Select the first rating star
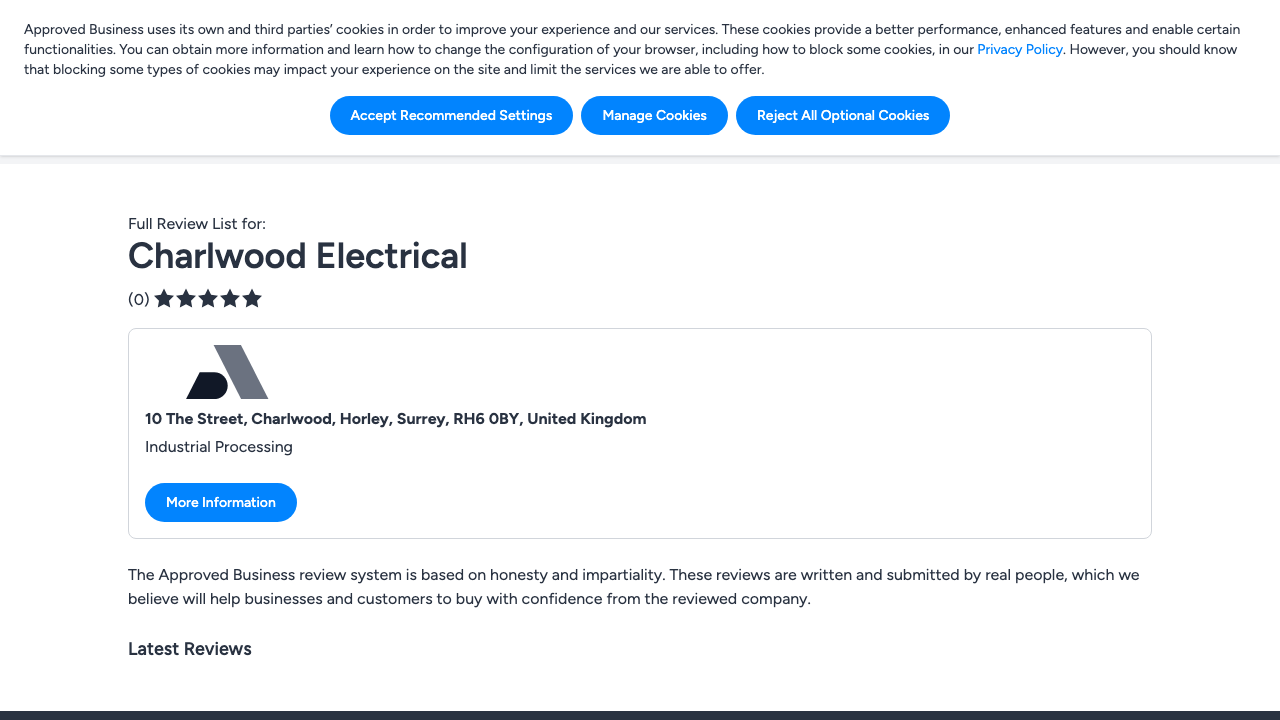The height and width of the screenshot is (720, 1280). 164,298
